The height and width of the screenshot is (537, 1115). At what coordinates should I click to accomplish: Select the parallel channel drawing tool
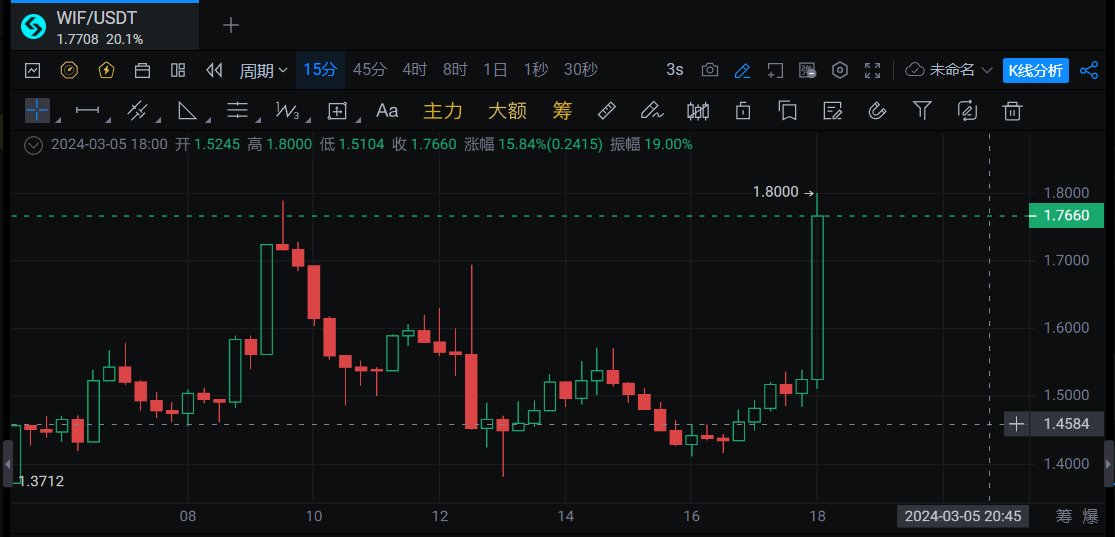point(138,110)
